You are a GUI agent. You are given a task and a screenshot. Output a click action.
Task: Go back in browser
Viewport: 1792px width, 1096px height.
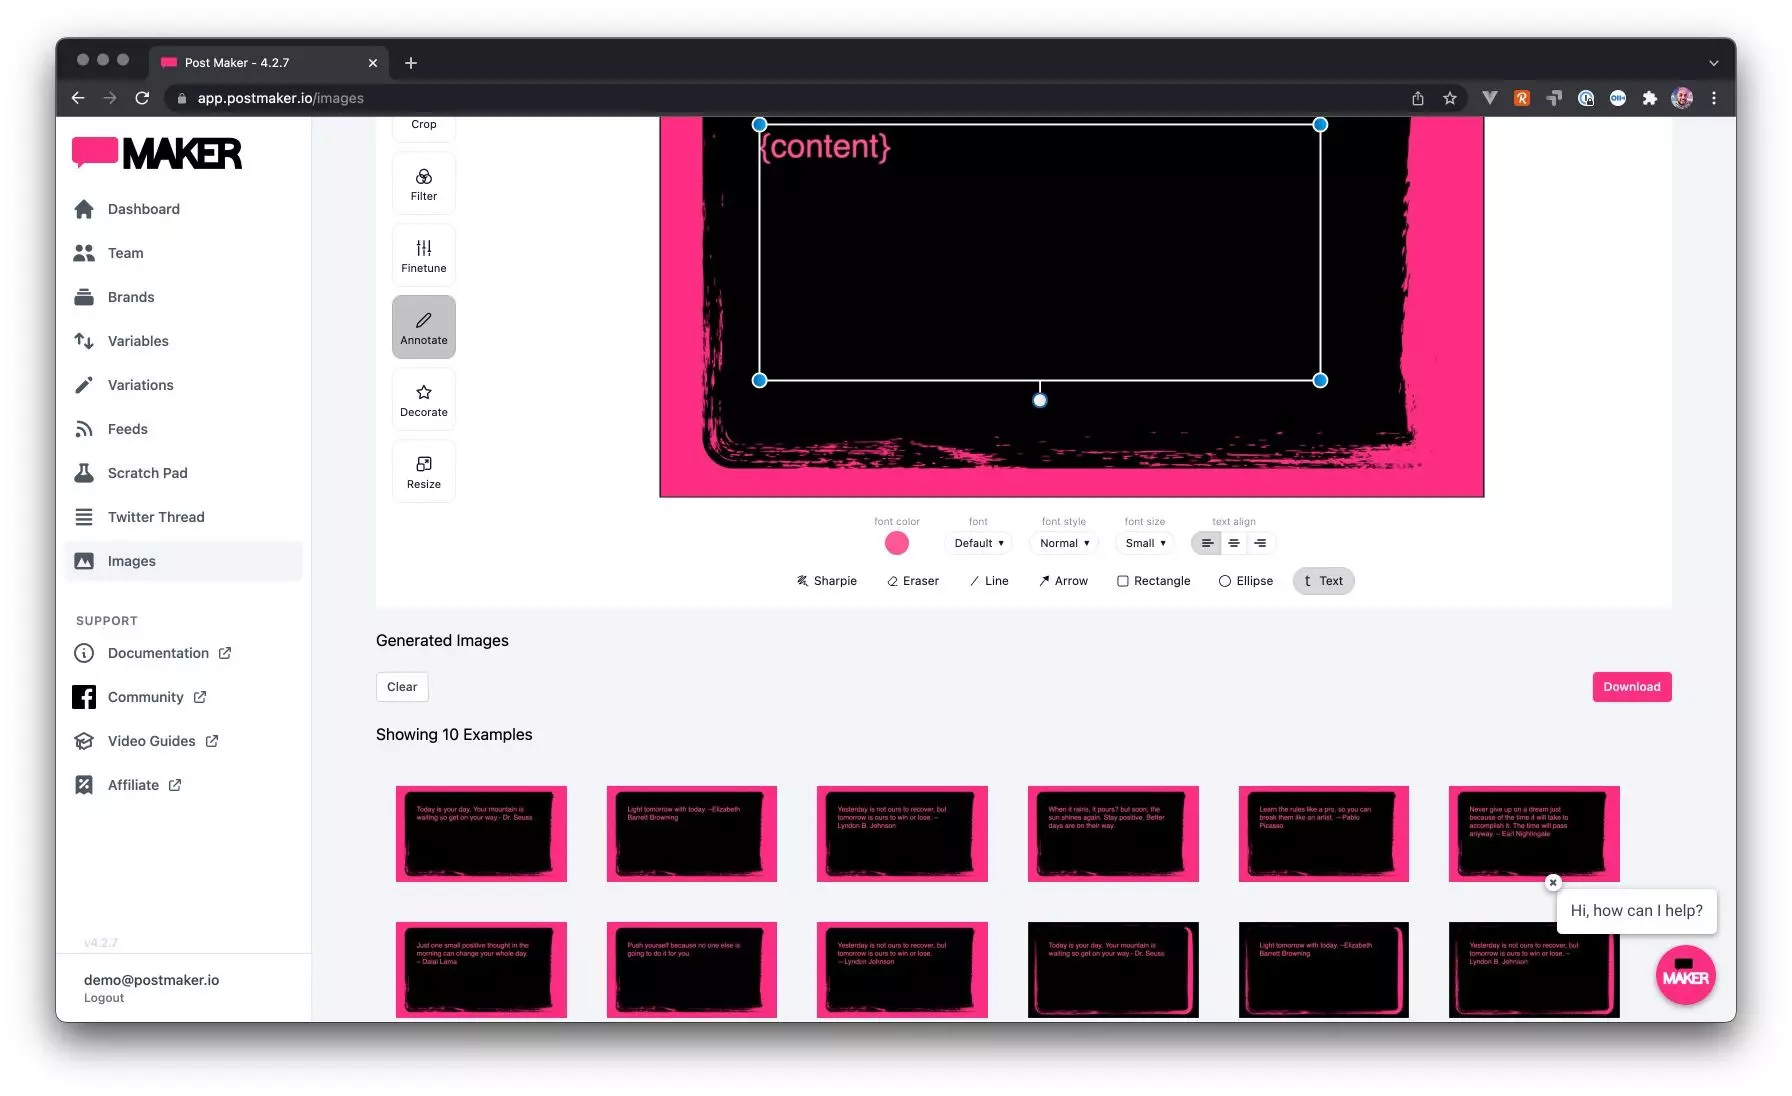click(x=78, y=98)
